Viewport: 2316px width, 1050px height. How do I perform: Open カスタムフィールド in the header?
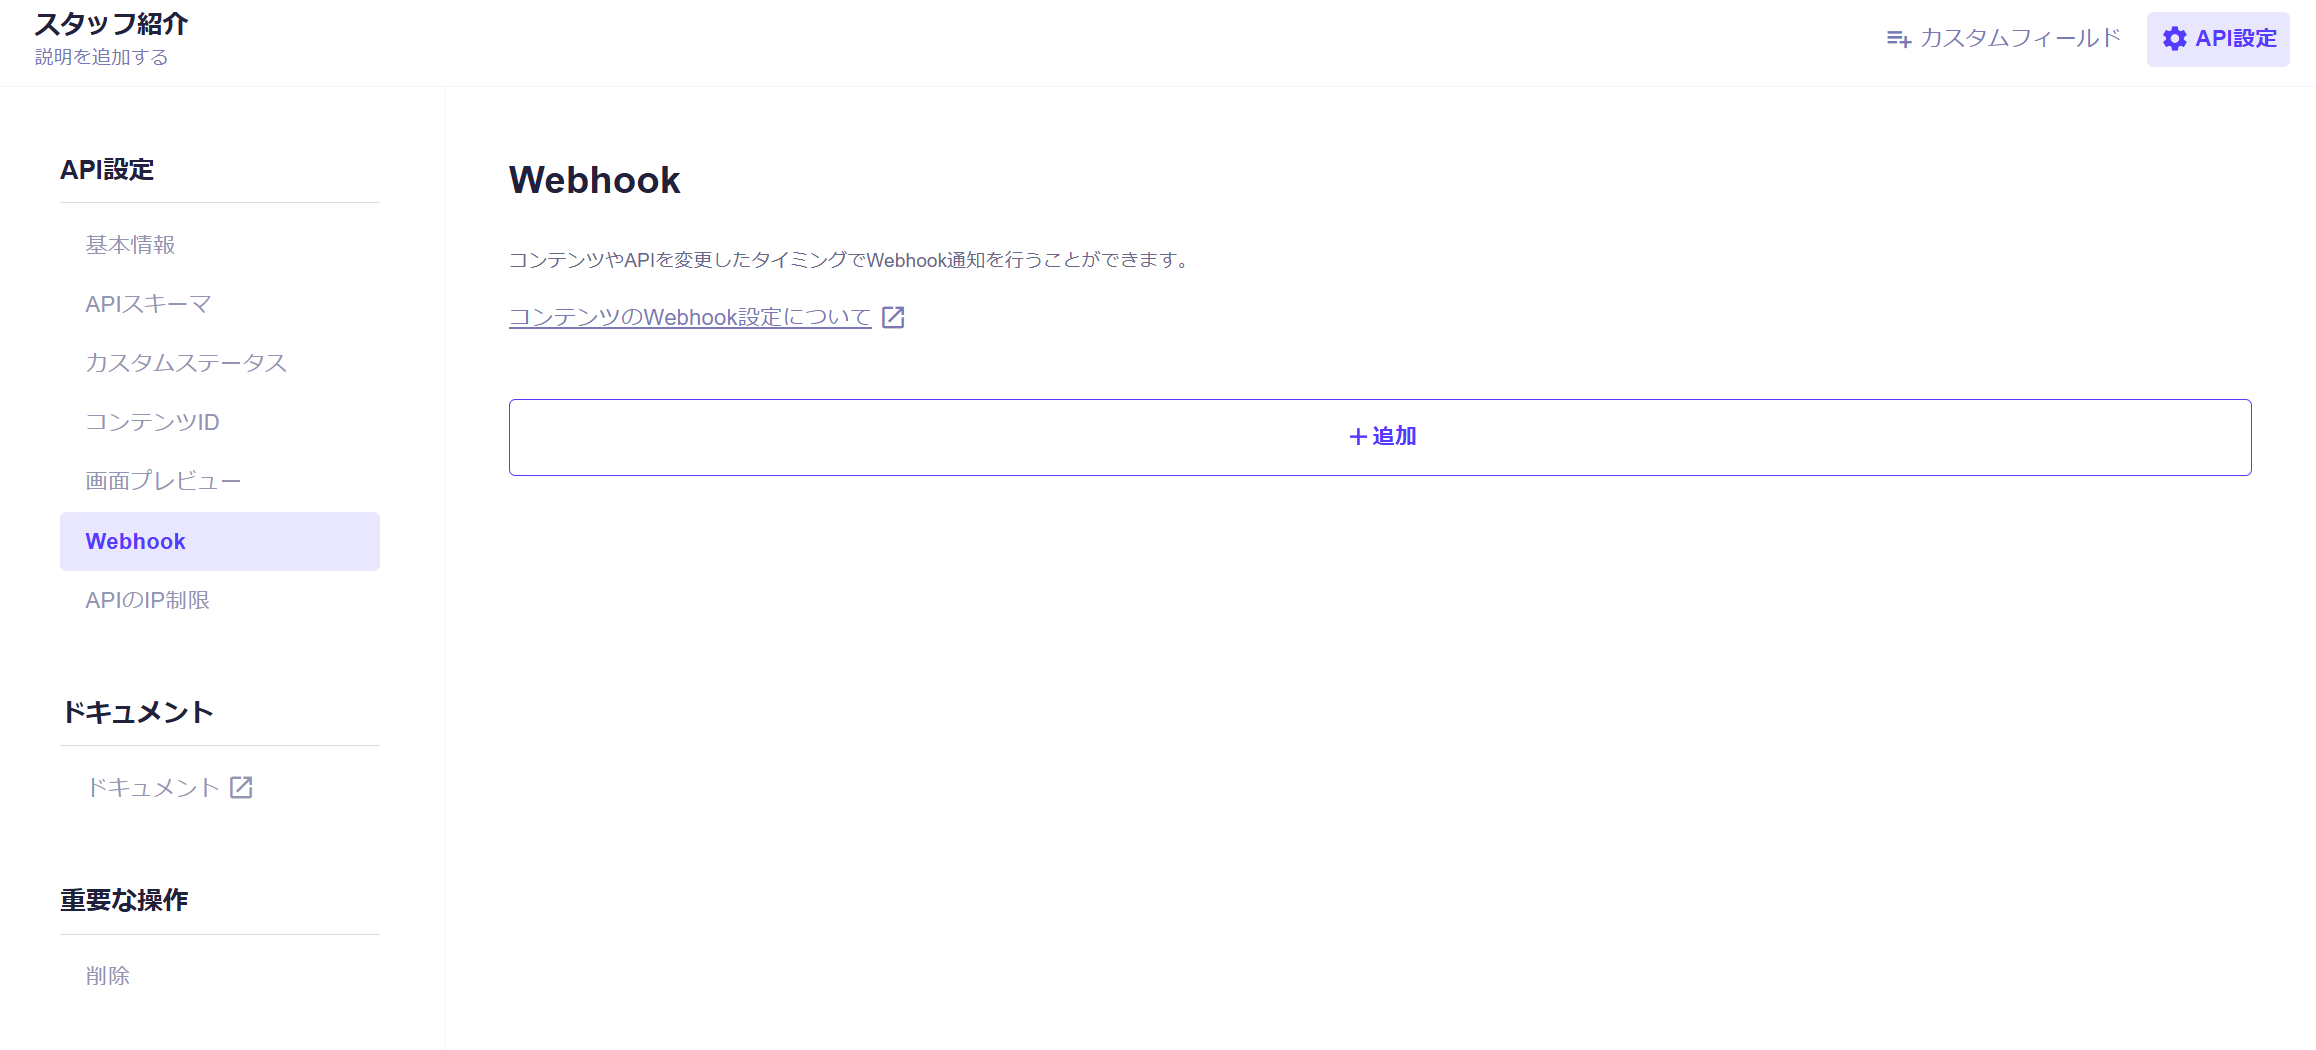(2003, 39)
